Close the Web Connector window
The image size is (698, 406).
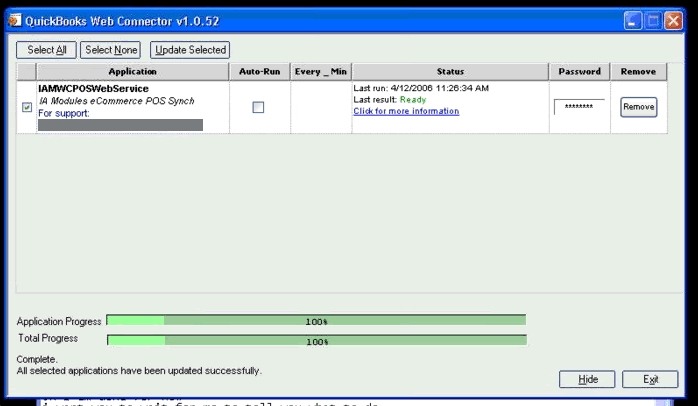tap(674, 21)
